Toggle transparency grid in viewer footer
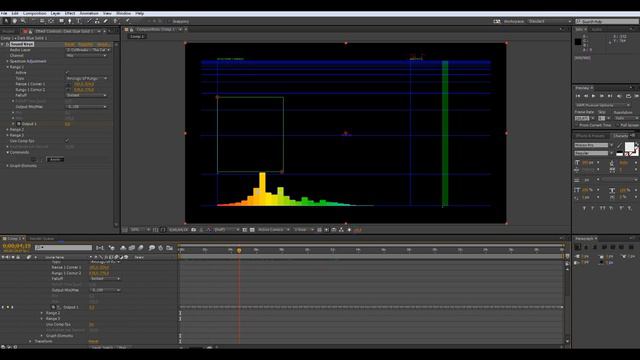 pos(252,230)
